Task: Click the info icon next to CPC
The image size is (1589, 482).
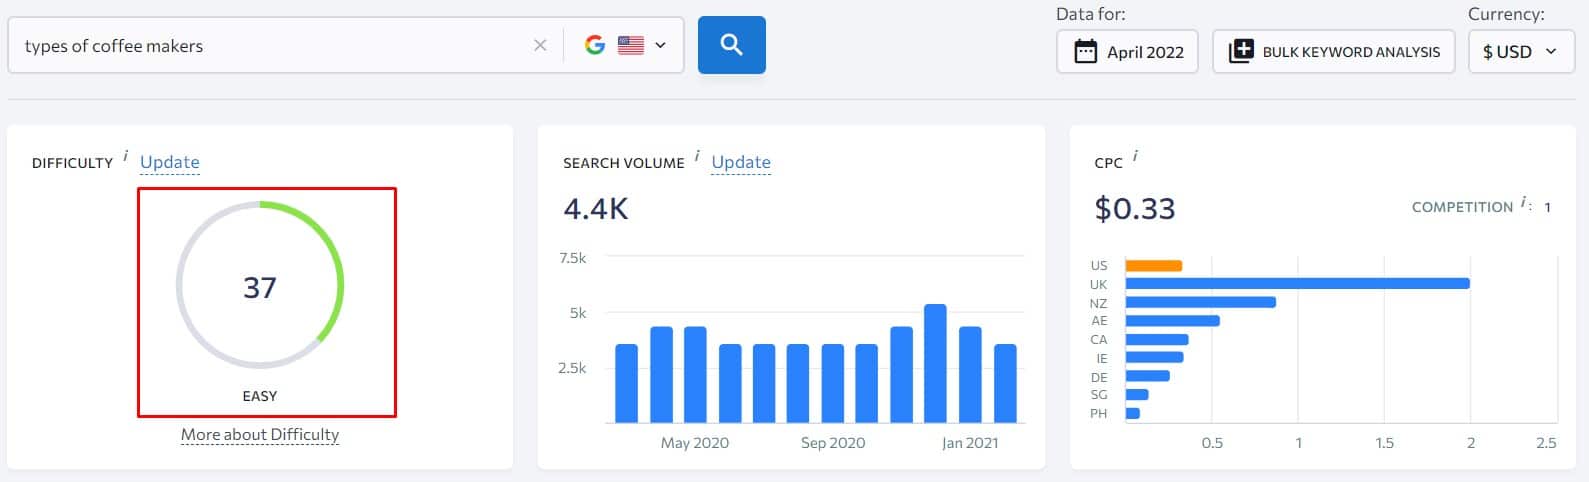Action: 1135,157
